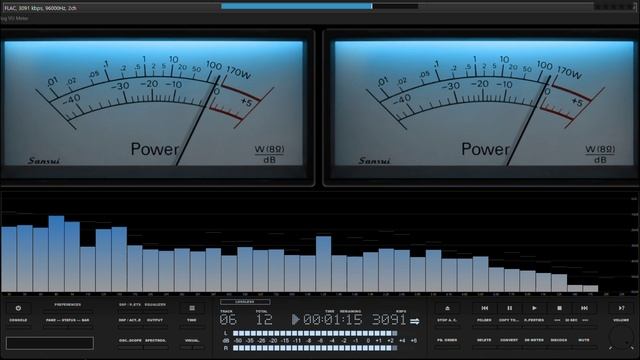Click the elapsed time 00:01:15 display
The width and height of the screenshot is (640, 360).
tap(333, 320)
